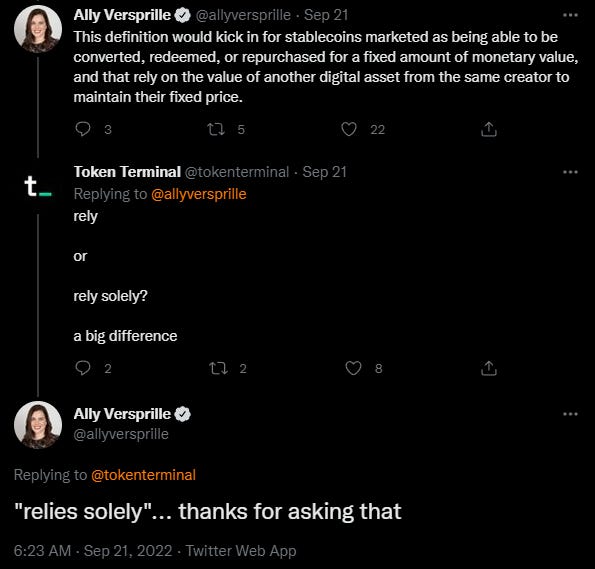Open more options on Token Terminal's tweet
This screenshot has width=595, height=569.
pyautogui.click(x=570, y=172)
